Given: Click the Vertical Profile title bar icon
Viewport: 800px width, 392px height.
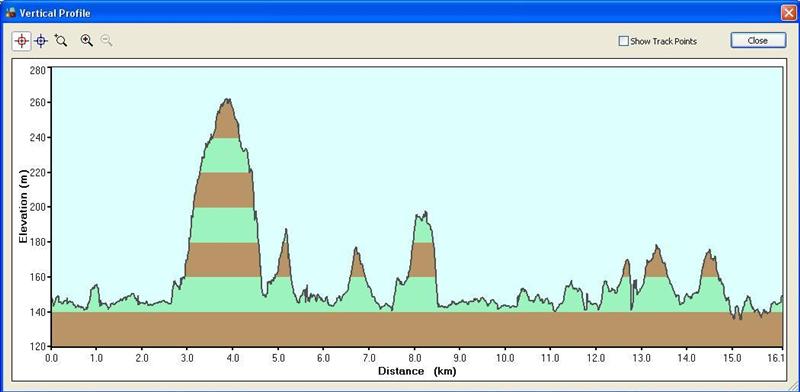Looking at the screenshot, I should click(10, 13).
